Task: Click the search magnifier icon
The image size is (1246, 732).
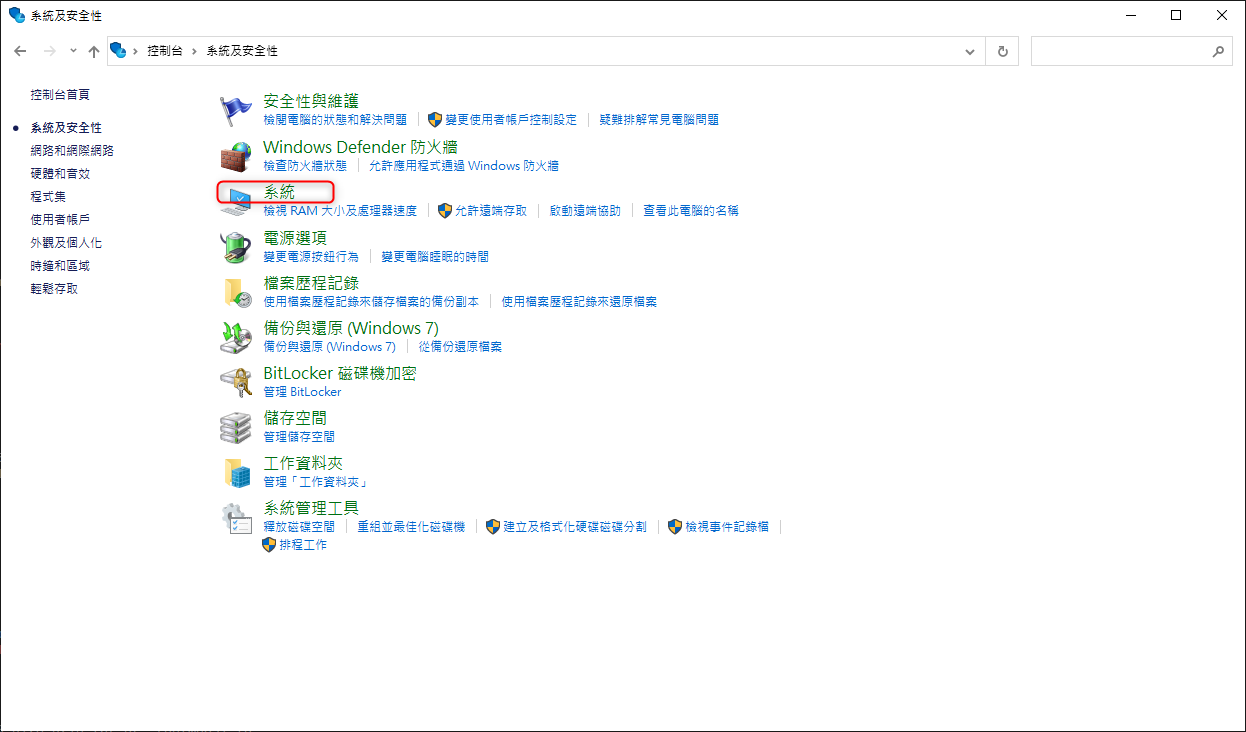Action: 1218,51
